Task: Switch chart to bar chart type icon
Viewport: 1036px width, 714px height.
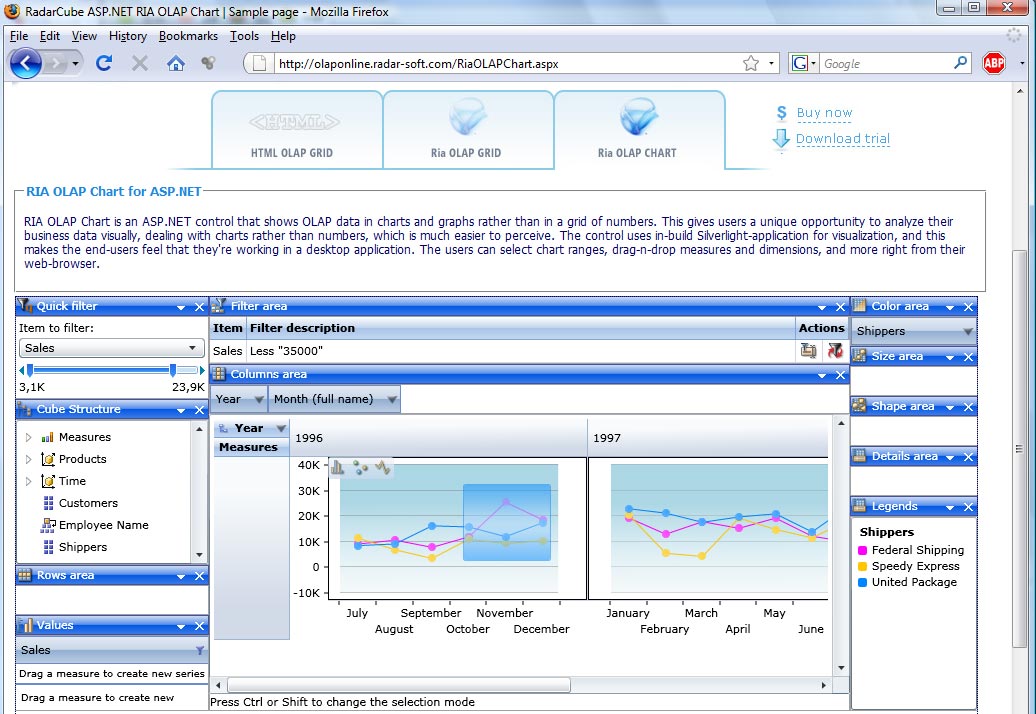Action: click(338, 468)
